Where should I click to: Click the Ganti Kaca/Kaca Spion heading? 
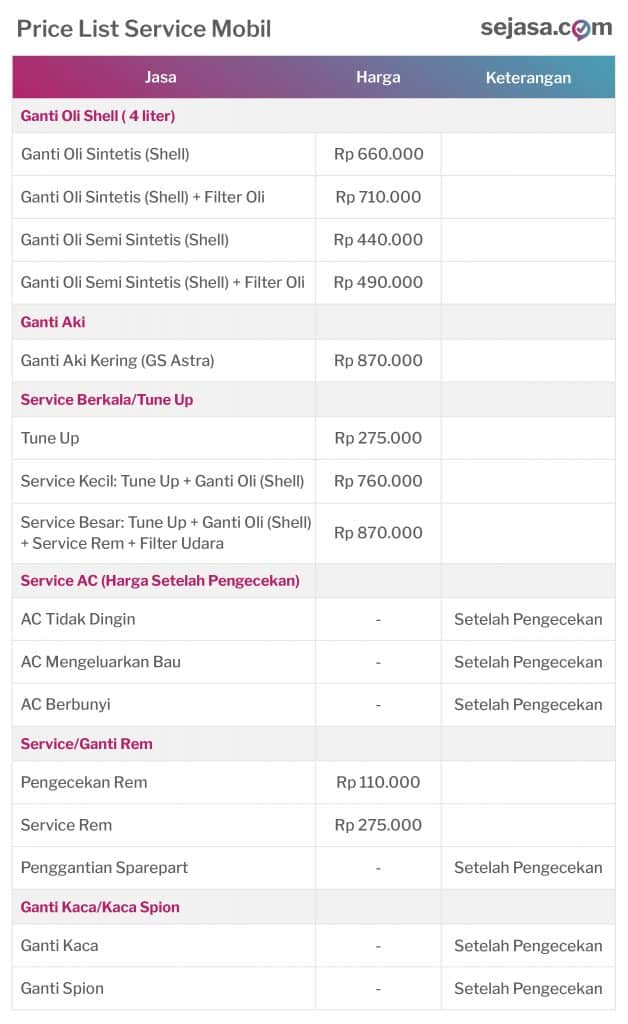pyautogui.click(x=100, y=907)
